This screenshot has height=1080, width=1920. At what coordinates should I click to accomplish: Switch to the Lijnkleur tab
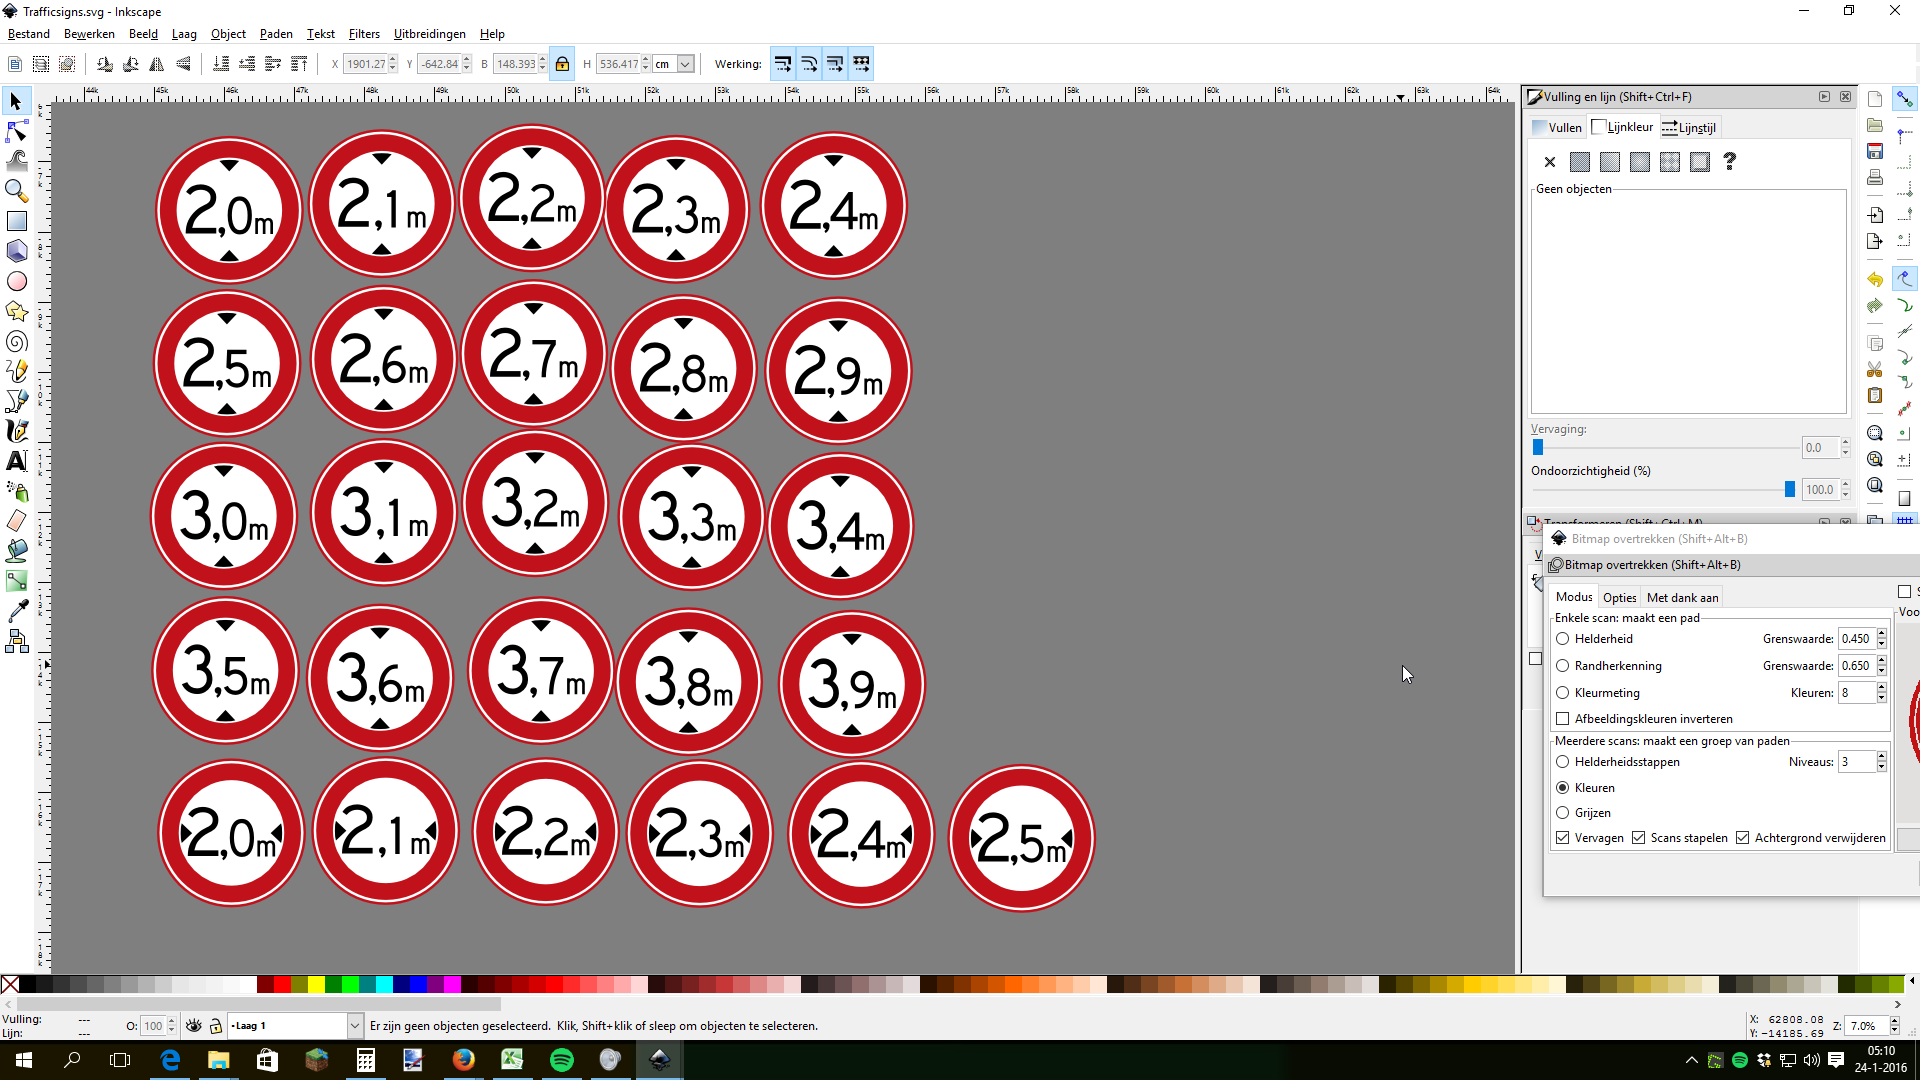[x=1622, y=127]
